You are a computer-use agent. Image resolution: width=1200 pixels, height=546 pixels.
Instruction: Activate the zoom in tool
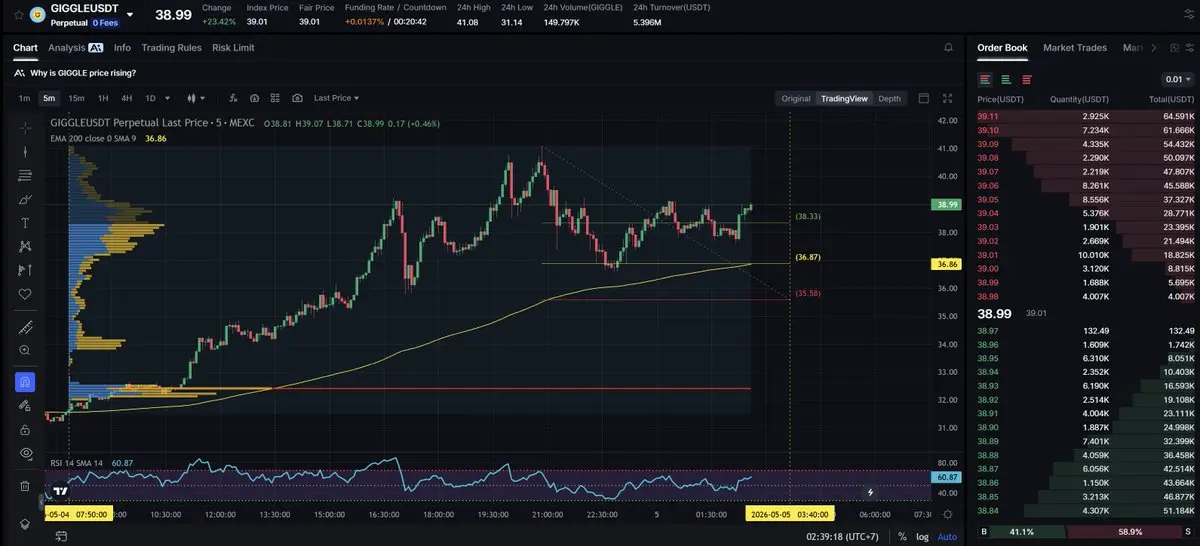(x=26, y=350)
